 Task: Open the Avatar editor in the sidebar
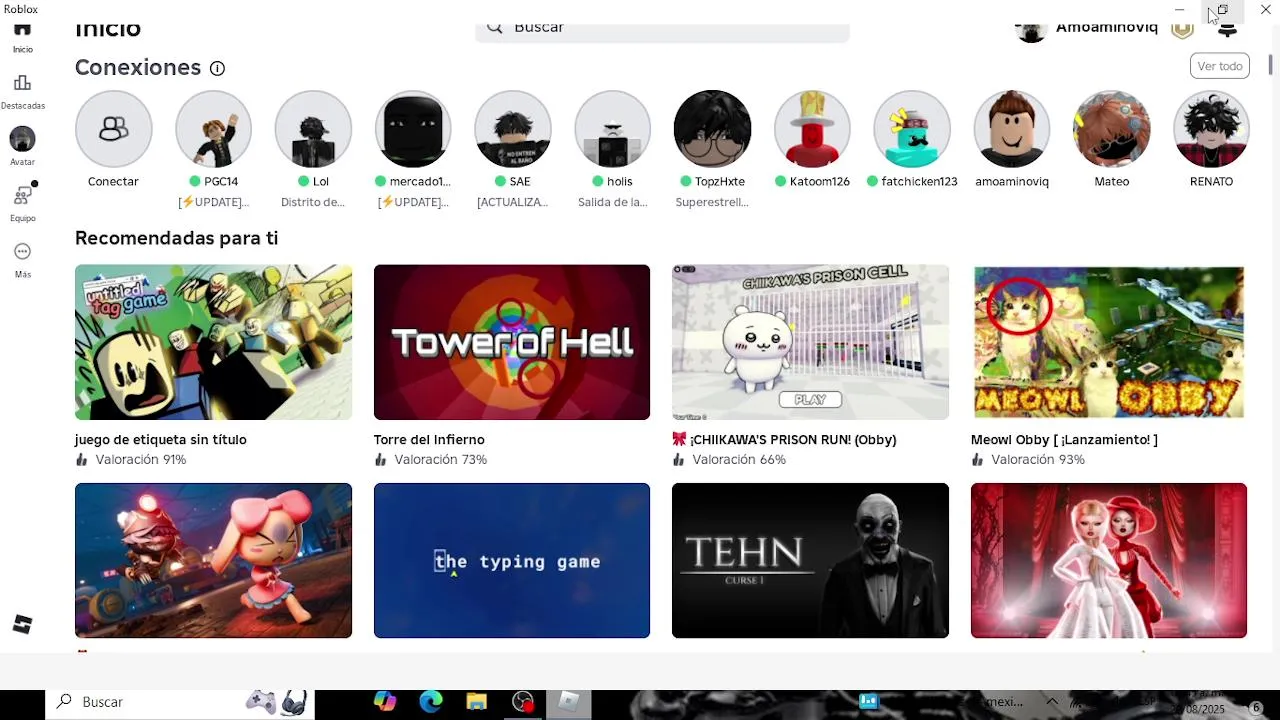pos(22,146)
